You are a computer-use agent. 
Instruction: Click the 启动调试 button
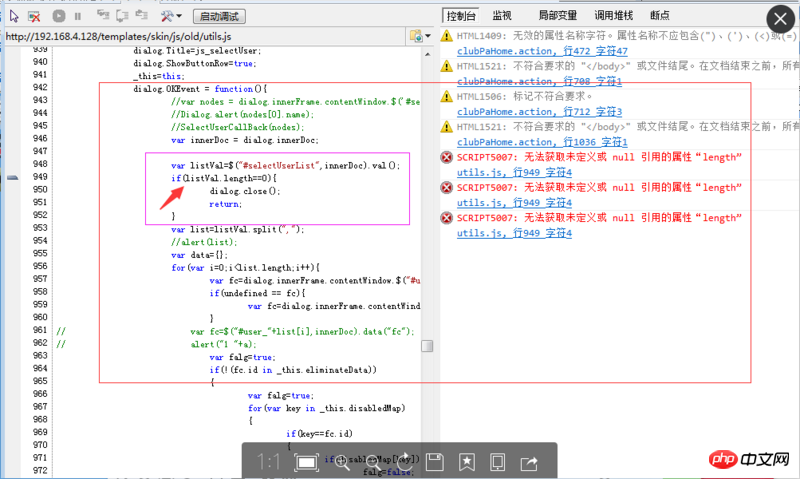click(219, 16)
